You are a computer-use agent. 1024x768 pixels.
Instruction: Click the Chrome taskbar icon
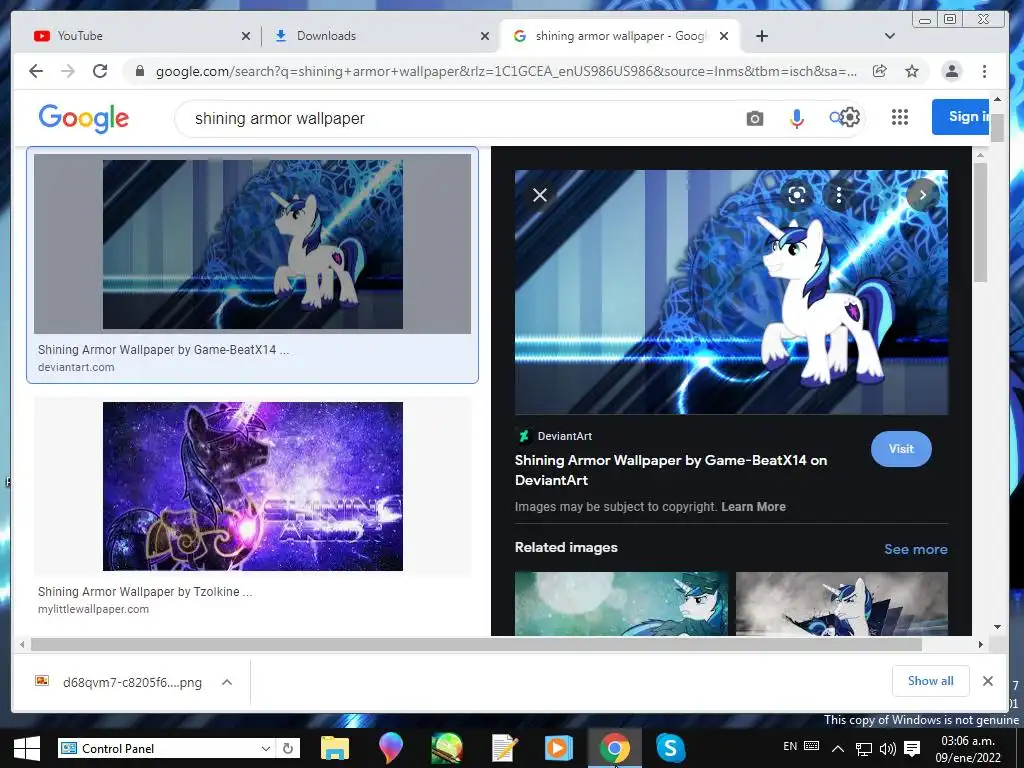(615, 748)
